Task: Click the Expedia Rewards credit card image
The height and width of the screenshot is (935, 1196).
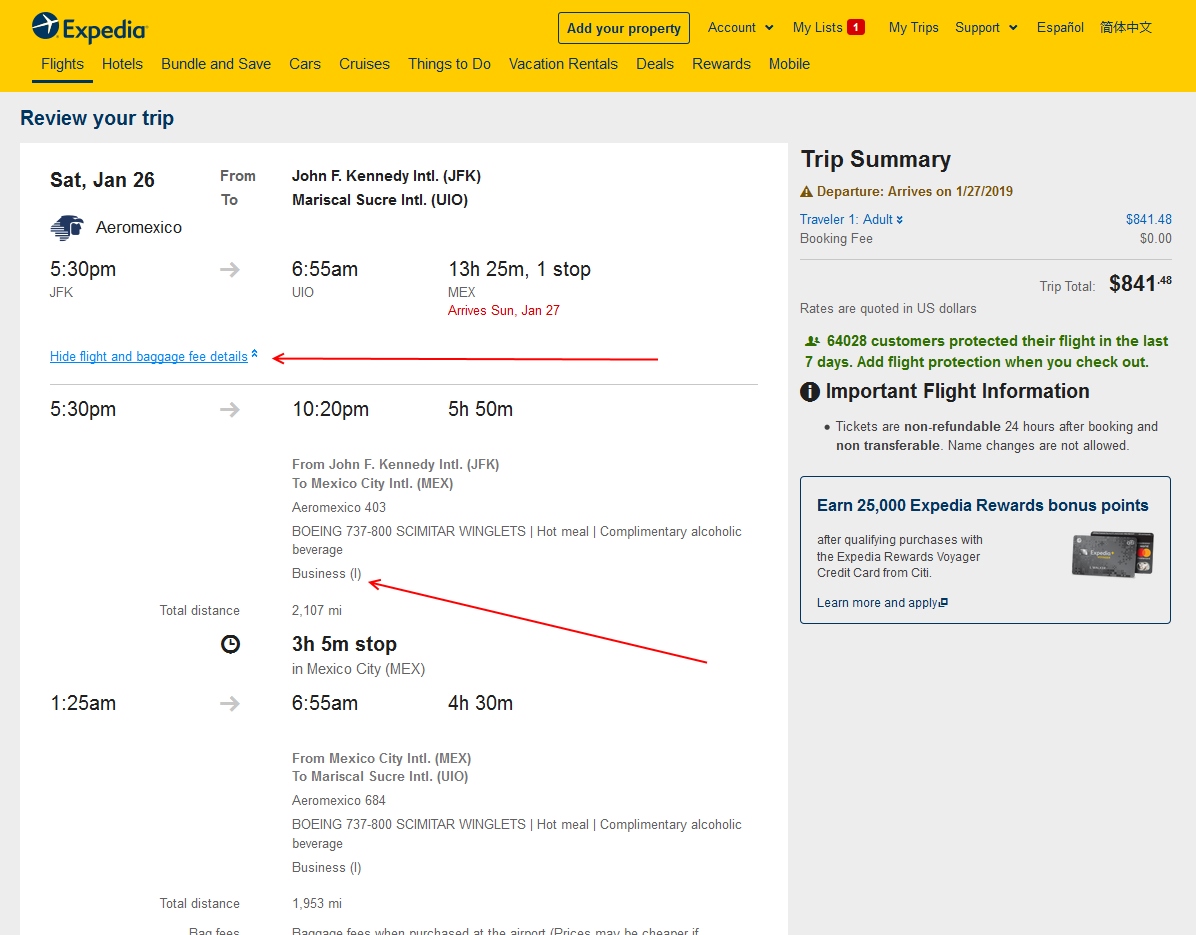Action: (1112, 553)
